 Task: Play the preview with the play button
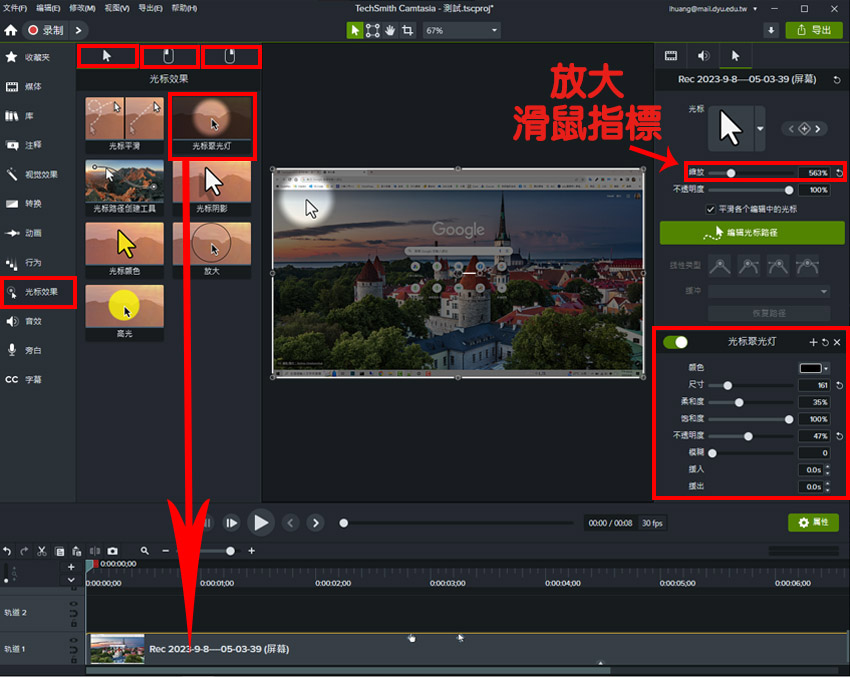(x=261, y=522)
